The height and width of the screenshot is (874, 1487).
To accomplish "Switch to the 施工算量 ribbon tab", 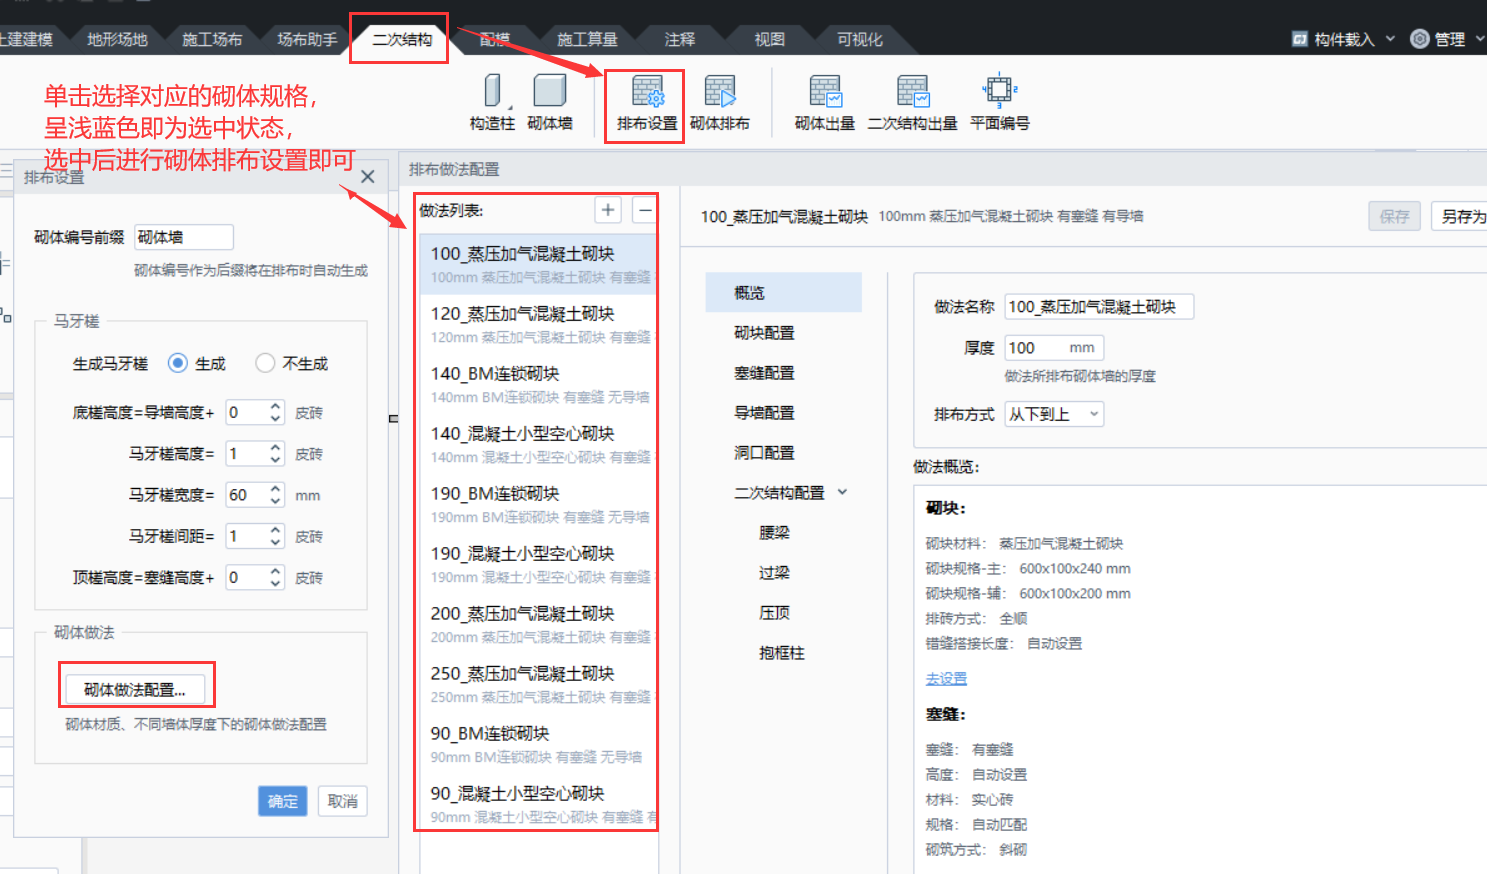I will [x=587, y=39].
